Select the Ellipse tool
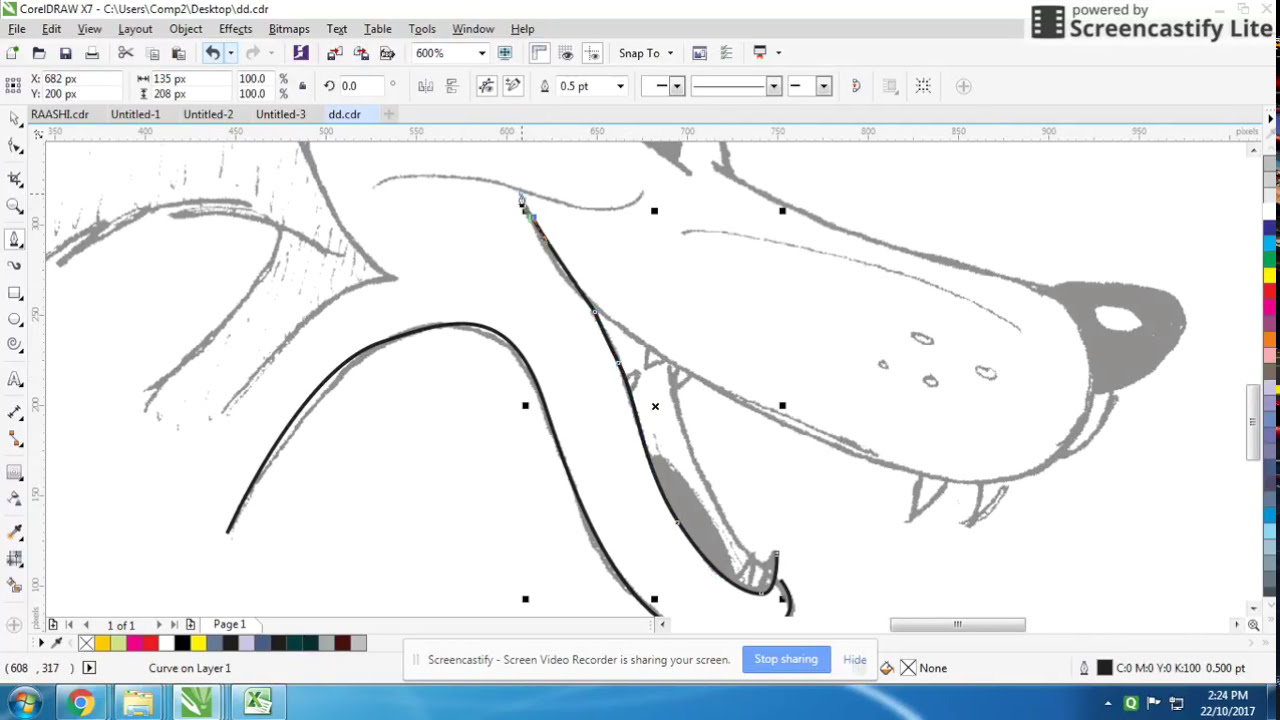Screen dimensions: 1280x720 tap(15, 319)
